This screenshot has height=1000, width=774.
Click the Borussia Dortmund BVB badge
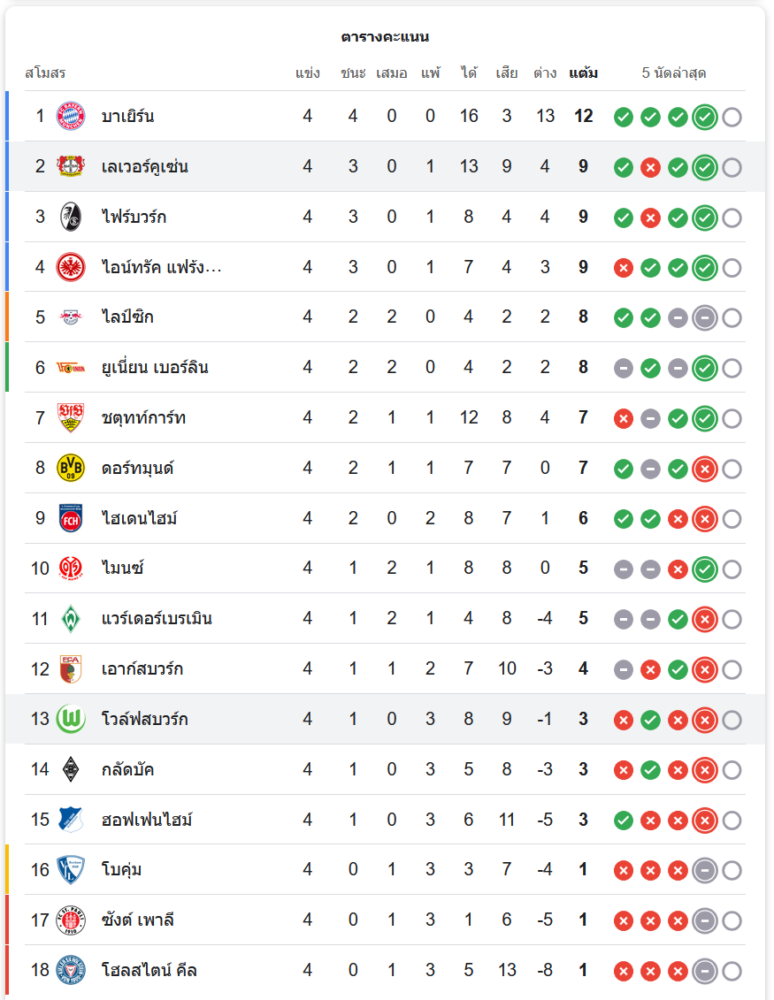[71, 468]
